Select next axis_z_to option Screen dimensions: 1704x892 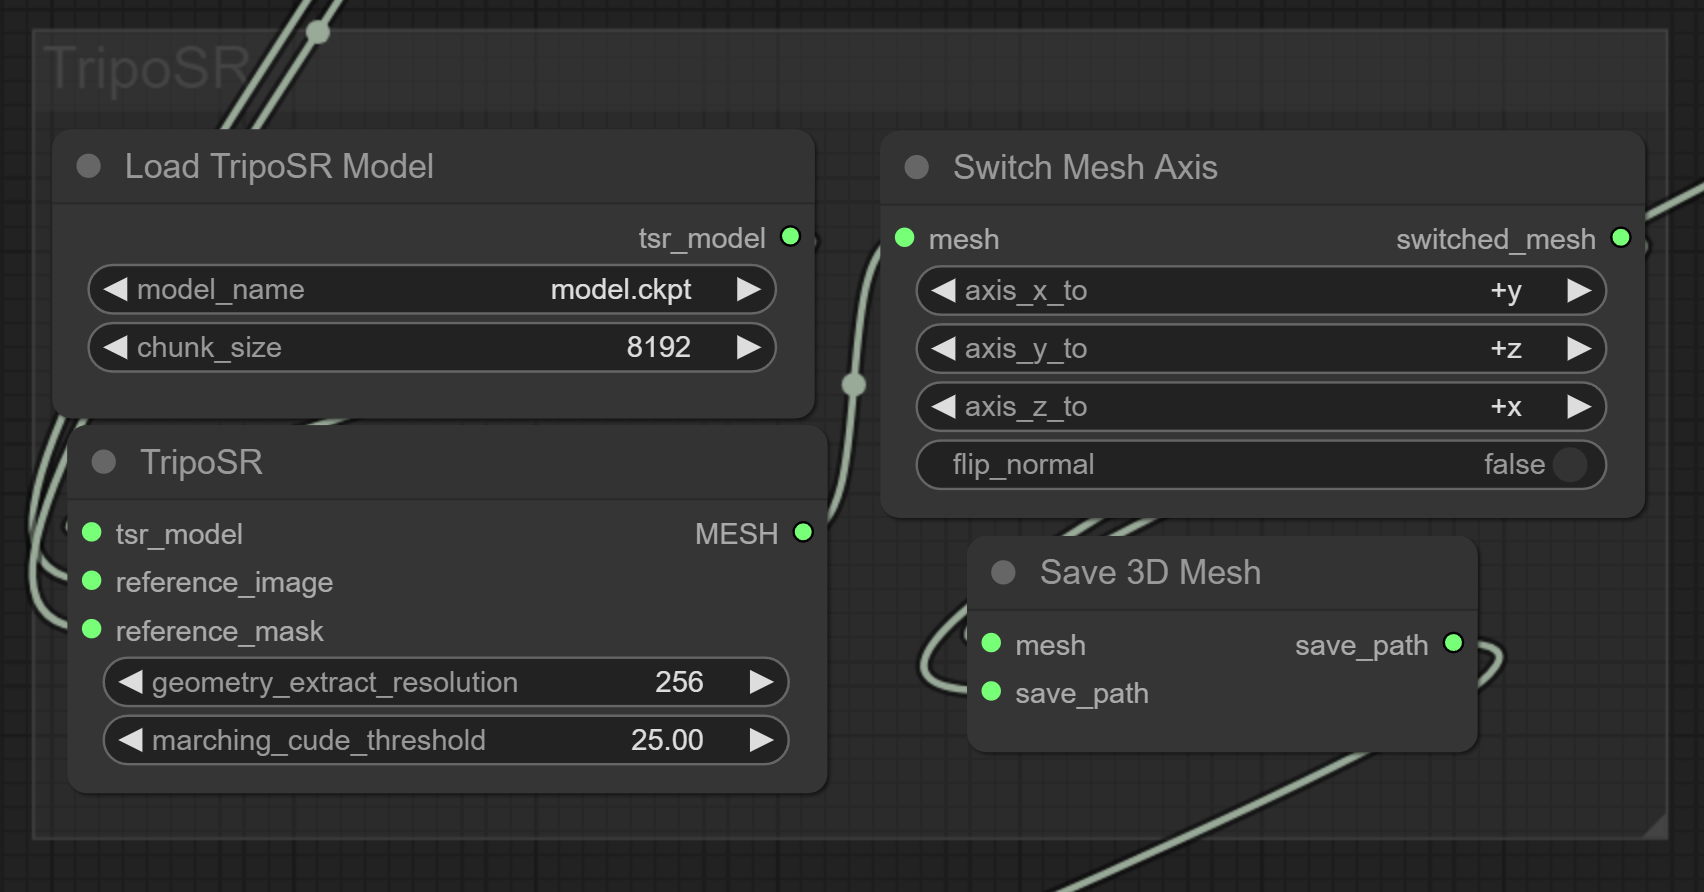click(1579, 406)
